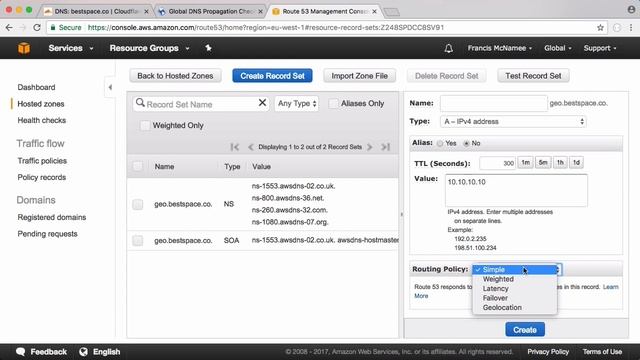Select the NS record row checkbox

[138, 204]
